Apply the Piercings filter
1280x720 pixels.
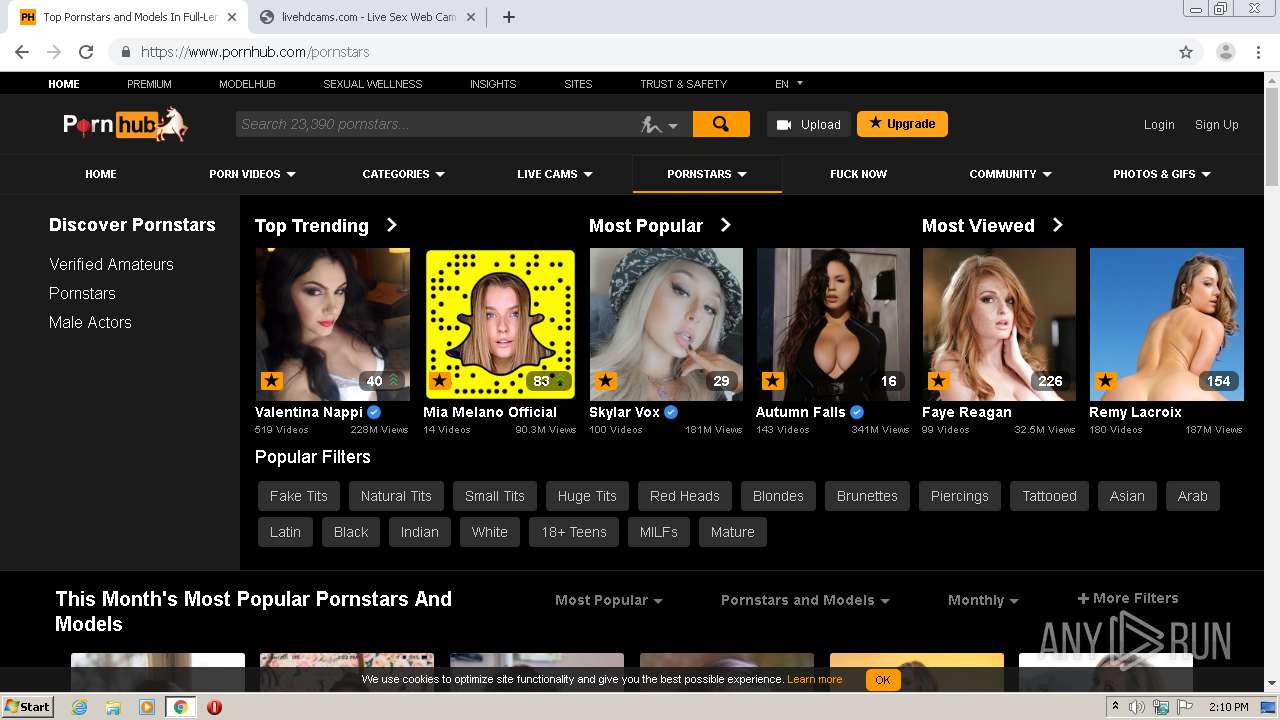click(959, 496)
